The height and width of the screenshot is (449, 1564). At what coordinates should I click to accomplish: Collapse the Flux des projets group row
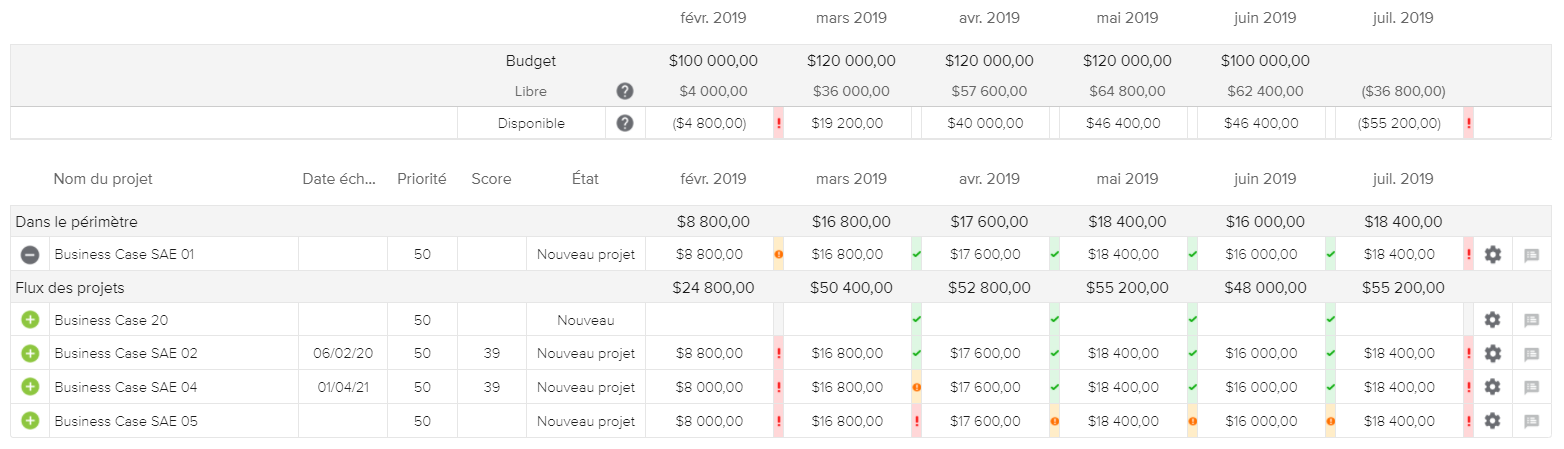tap(69, 288)
